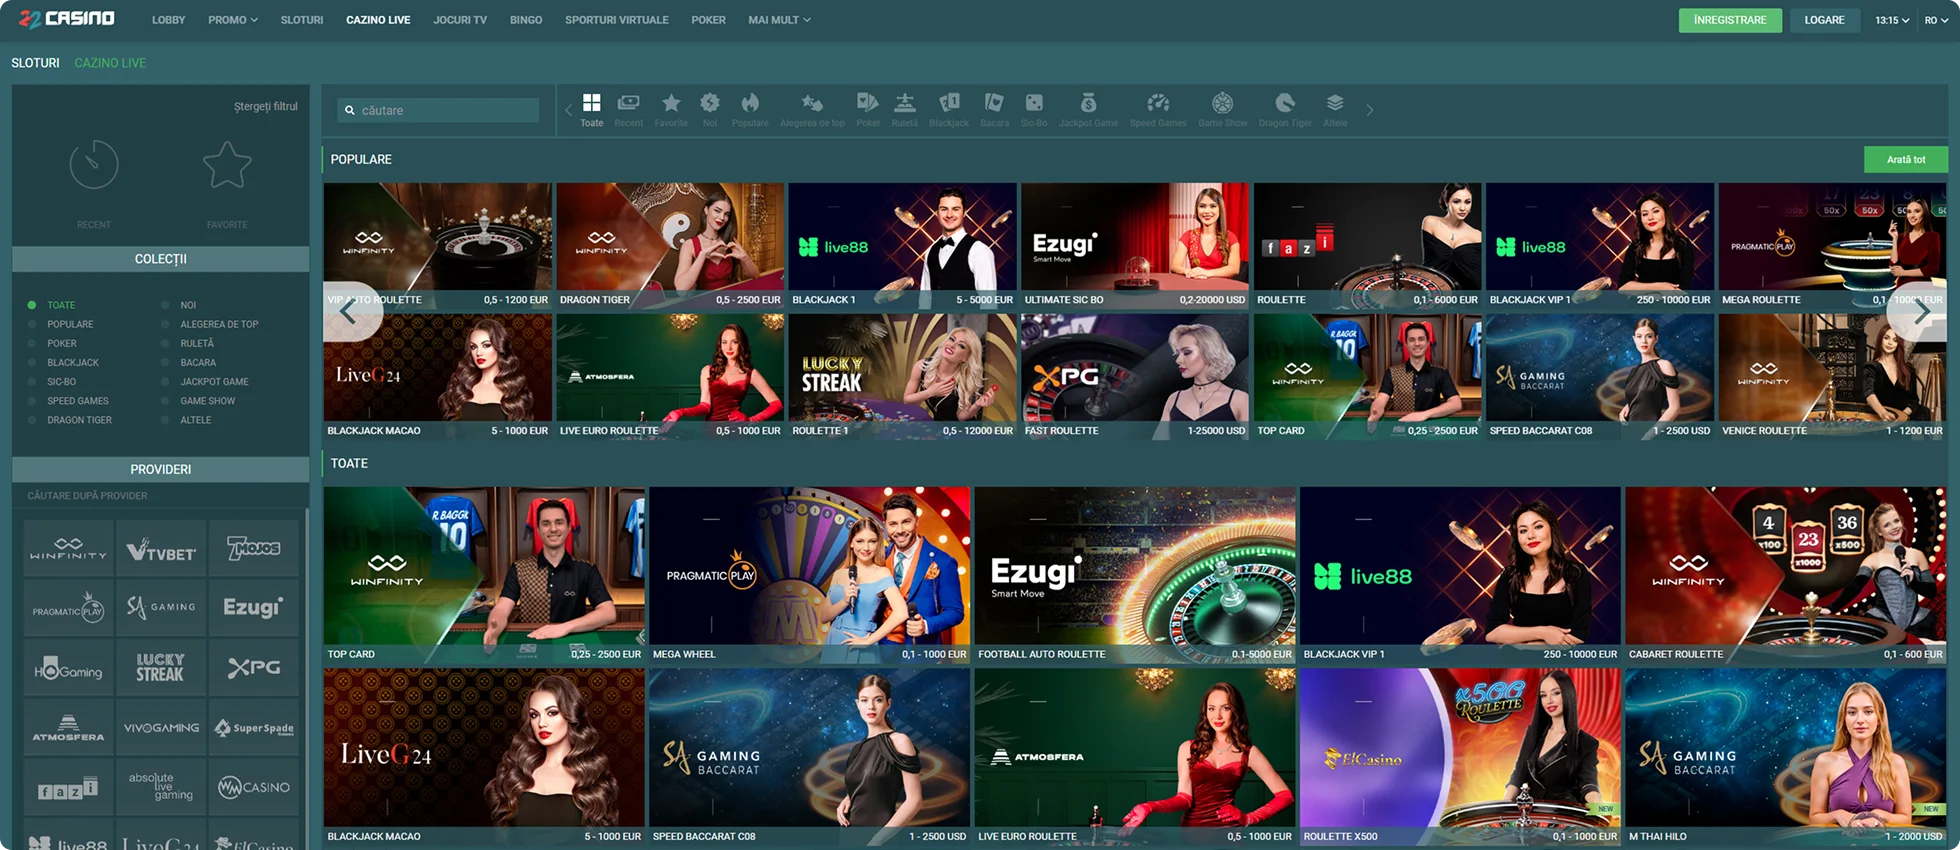Select the Populare collection radio option
Image resolution: width=1960 pixels, height=850 pixels.
tap(32, 324)
